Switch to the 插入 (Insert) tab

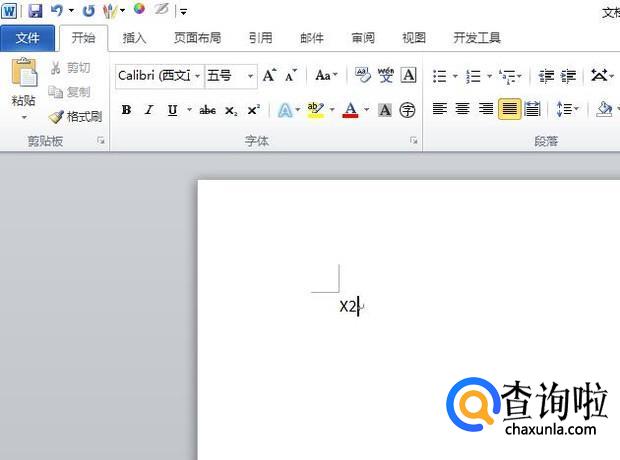(134, 38)
